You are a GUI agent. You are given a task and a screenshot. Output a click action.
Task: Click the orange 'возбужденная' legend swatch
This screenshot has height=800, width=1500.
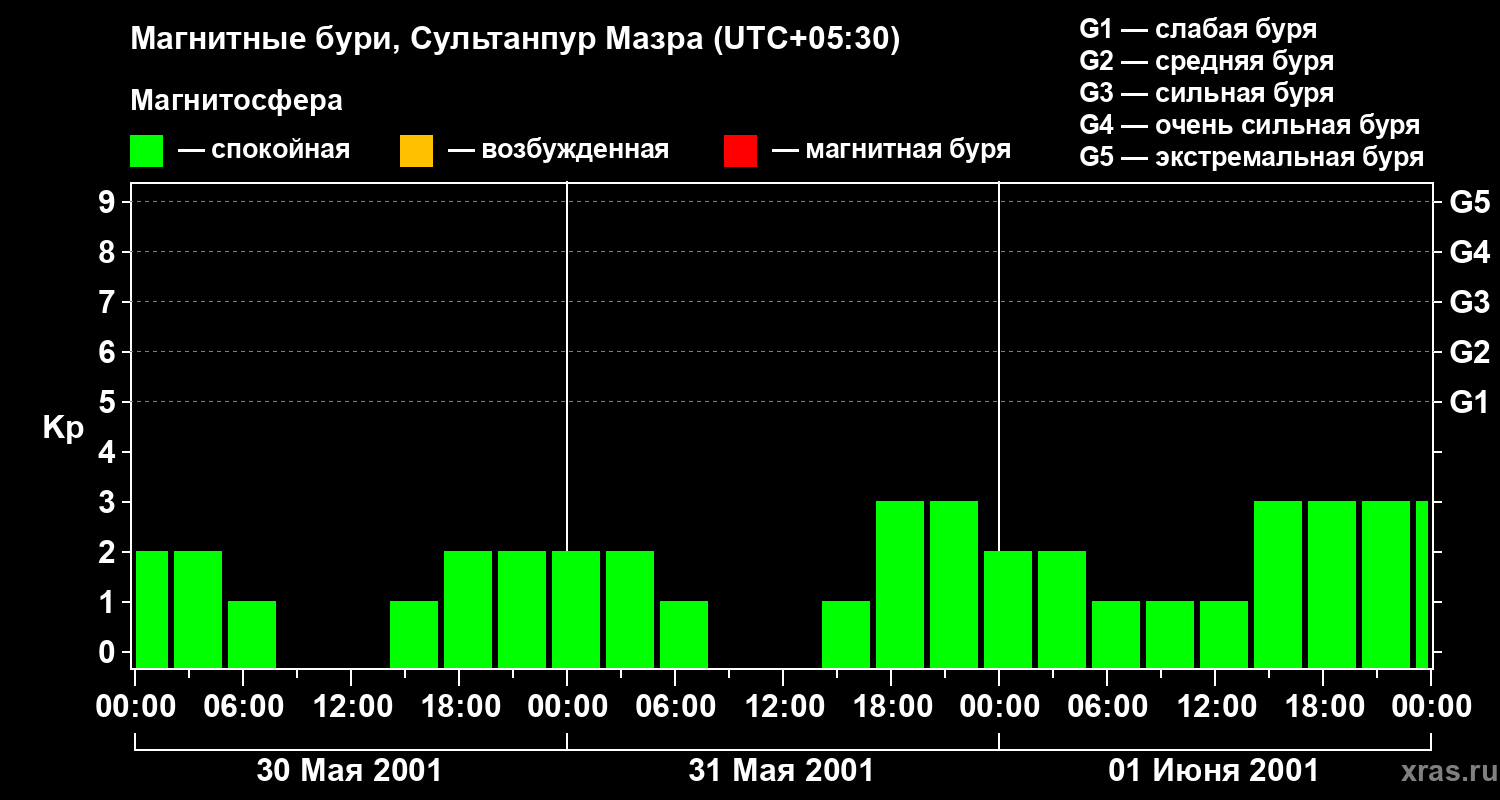[x=416, y=151]
